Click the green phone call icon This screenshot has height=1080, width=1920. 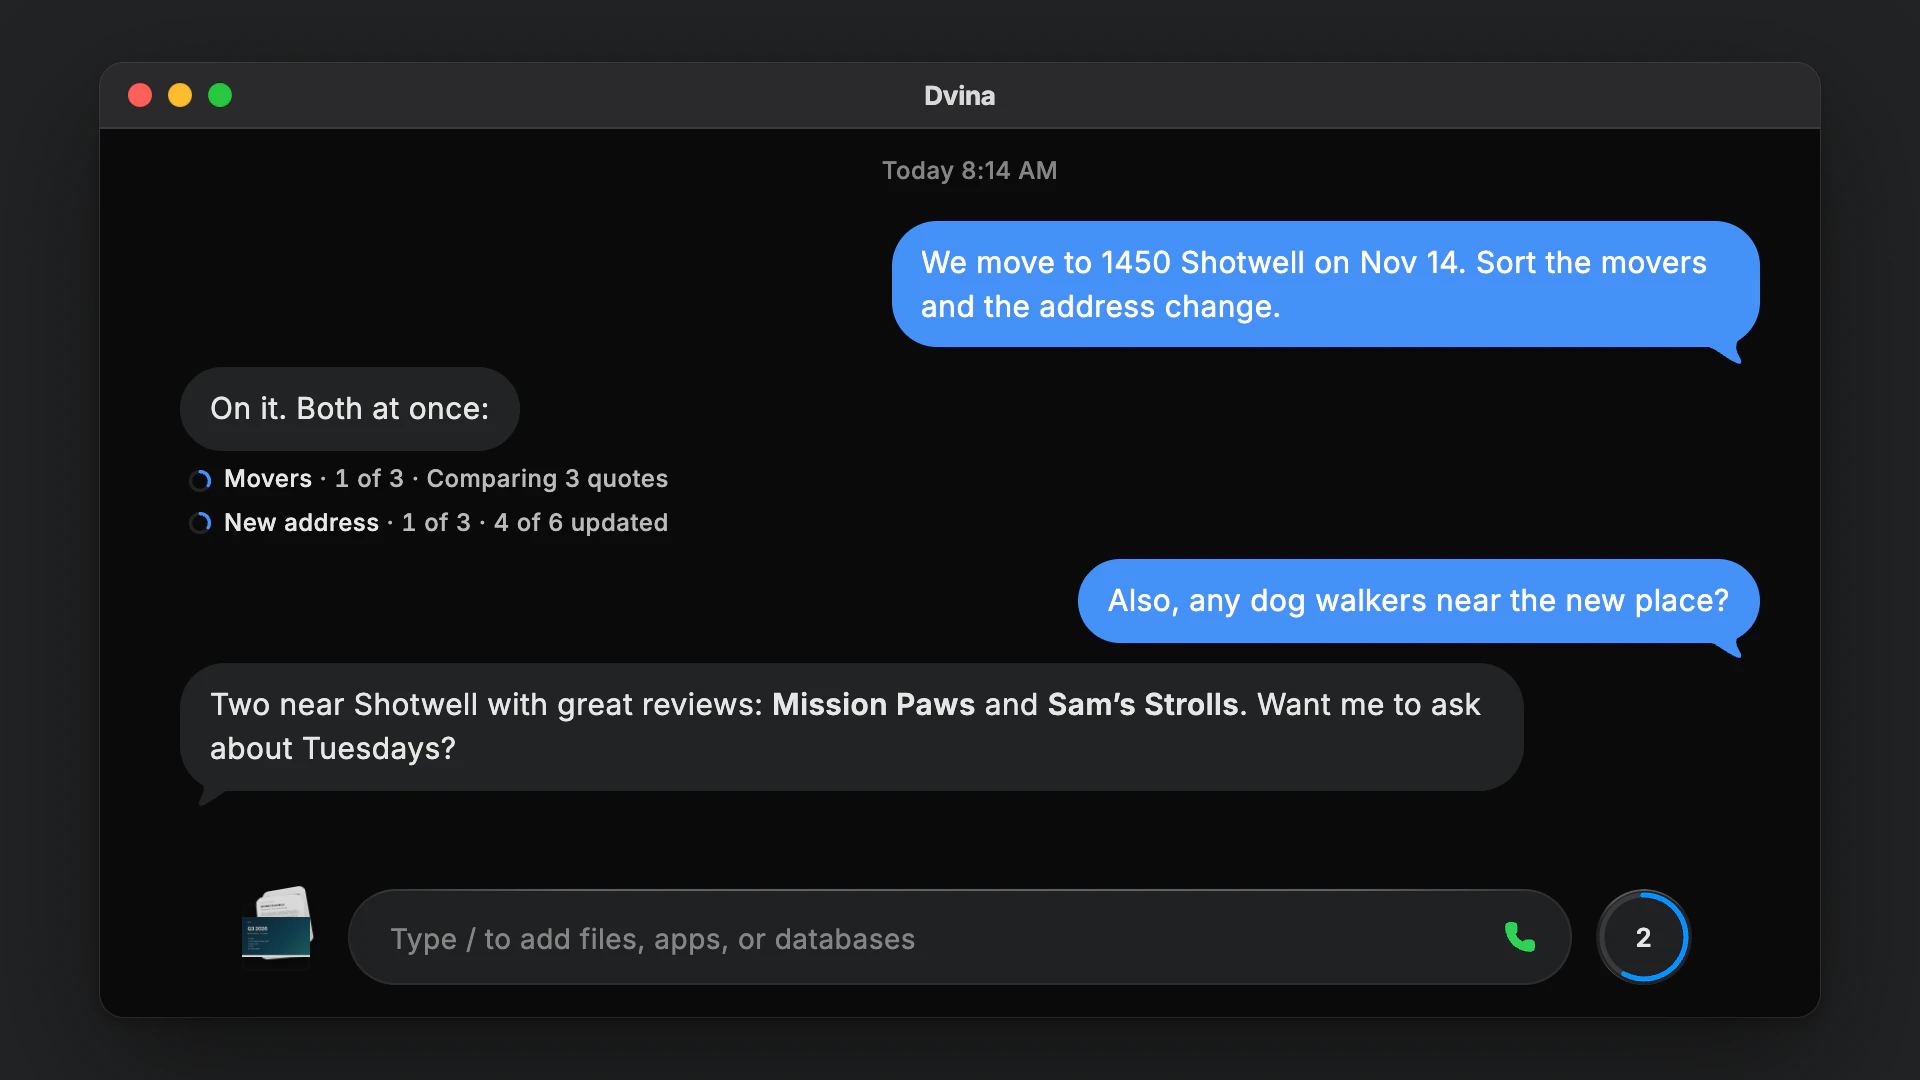[x=1520, y=937]
